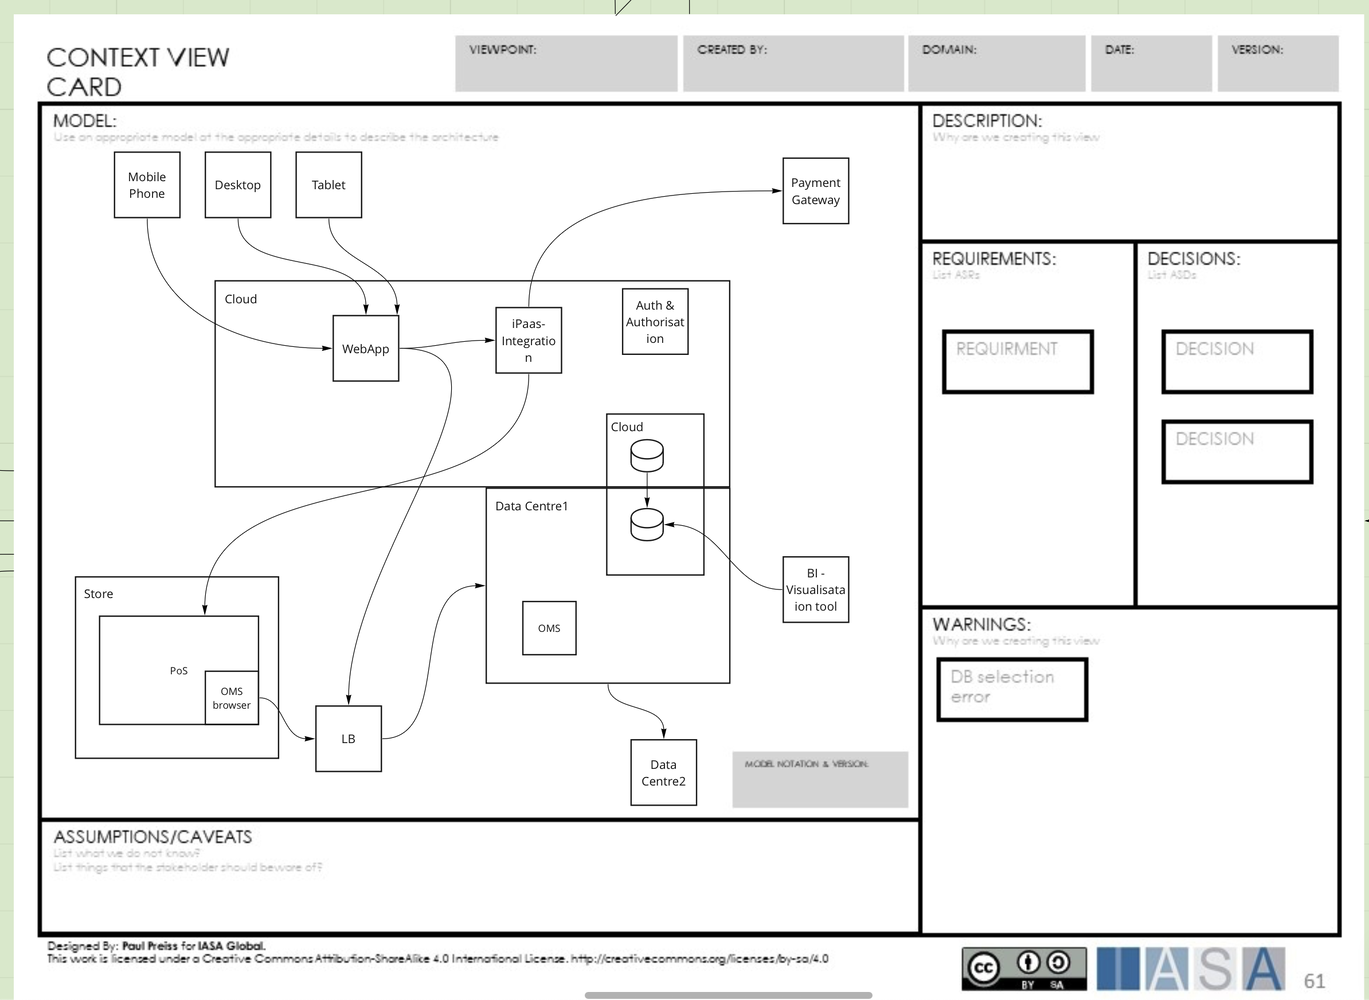Select the Tablet device node
Viewport: 1369px width, 1000px height.
point(327,184)
